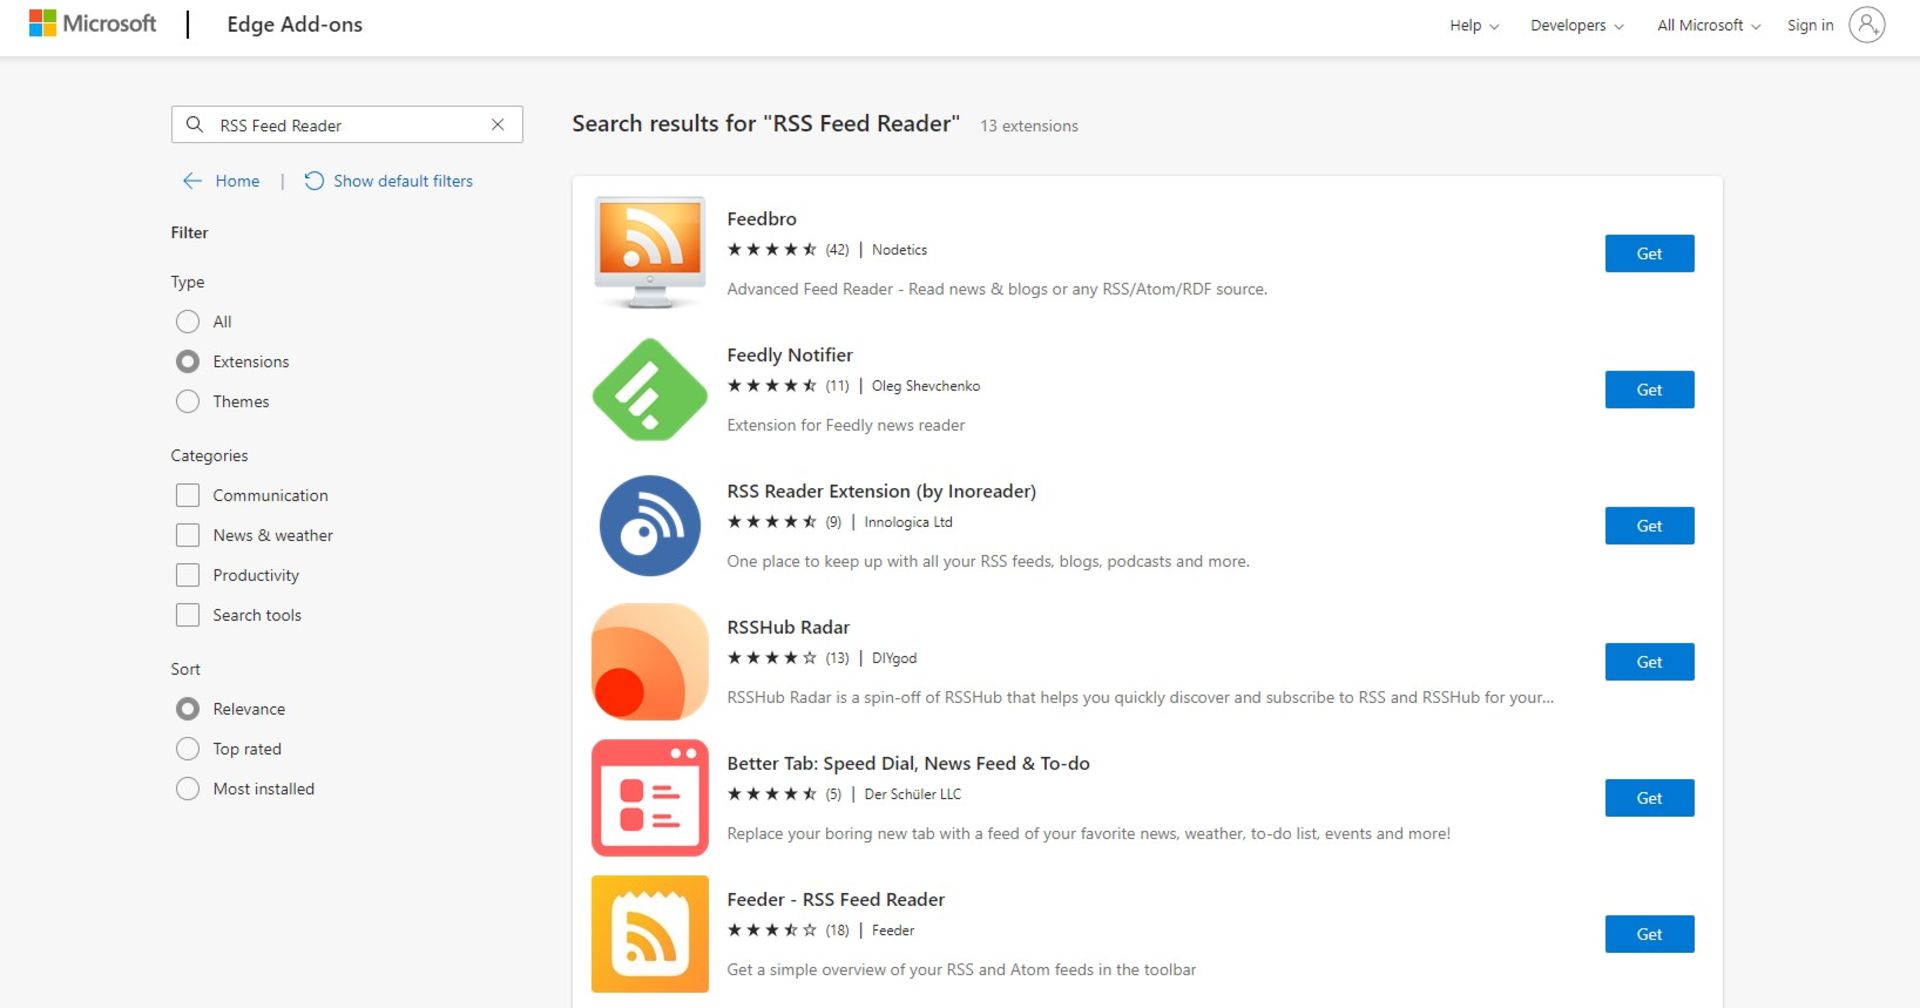Click Inoreader extension star rating
This screenshot has width=1920, height=1008.
tap(772, 521)
